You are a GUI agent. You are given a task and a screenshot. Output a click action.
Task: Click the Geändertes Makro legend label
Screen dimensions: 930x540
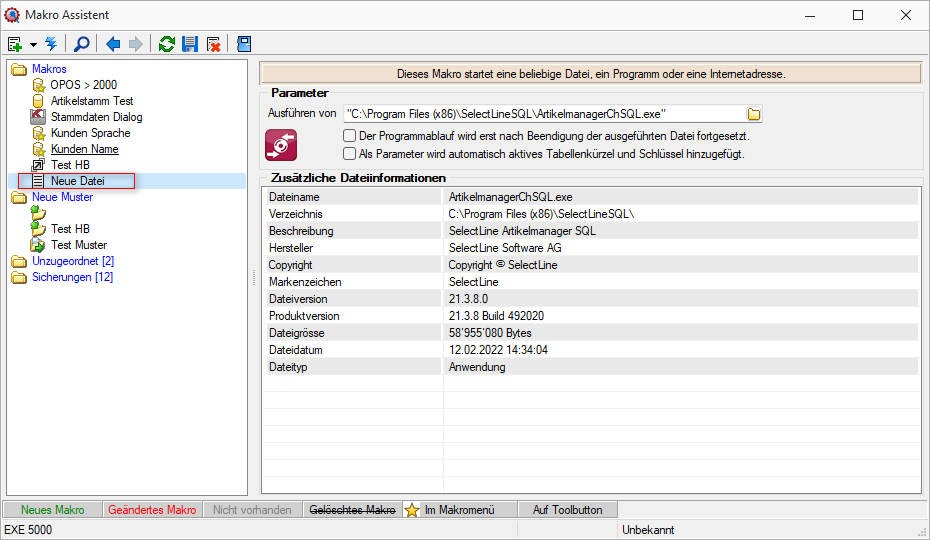(152, 510)
